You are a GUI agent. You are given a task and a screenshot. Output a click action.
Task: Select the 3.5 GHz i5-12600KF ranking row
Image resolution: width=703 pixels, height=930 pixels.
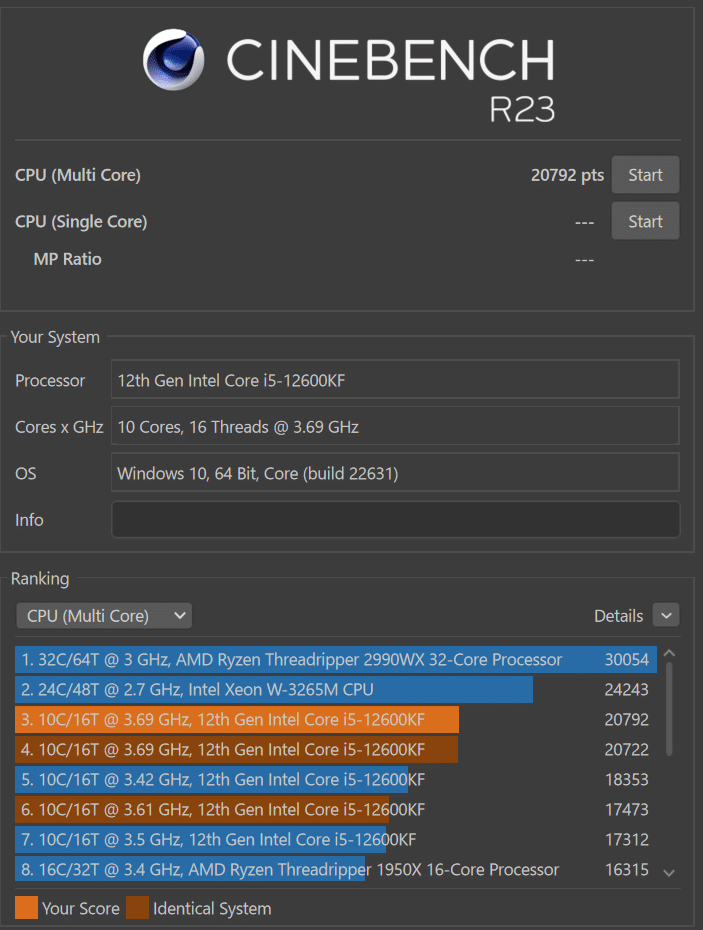336,839
